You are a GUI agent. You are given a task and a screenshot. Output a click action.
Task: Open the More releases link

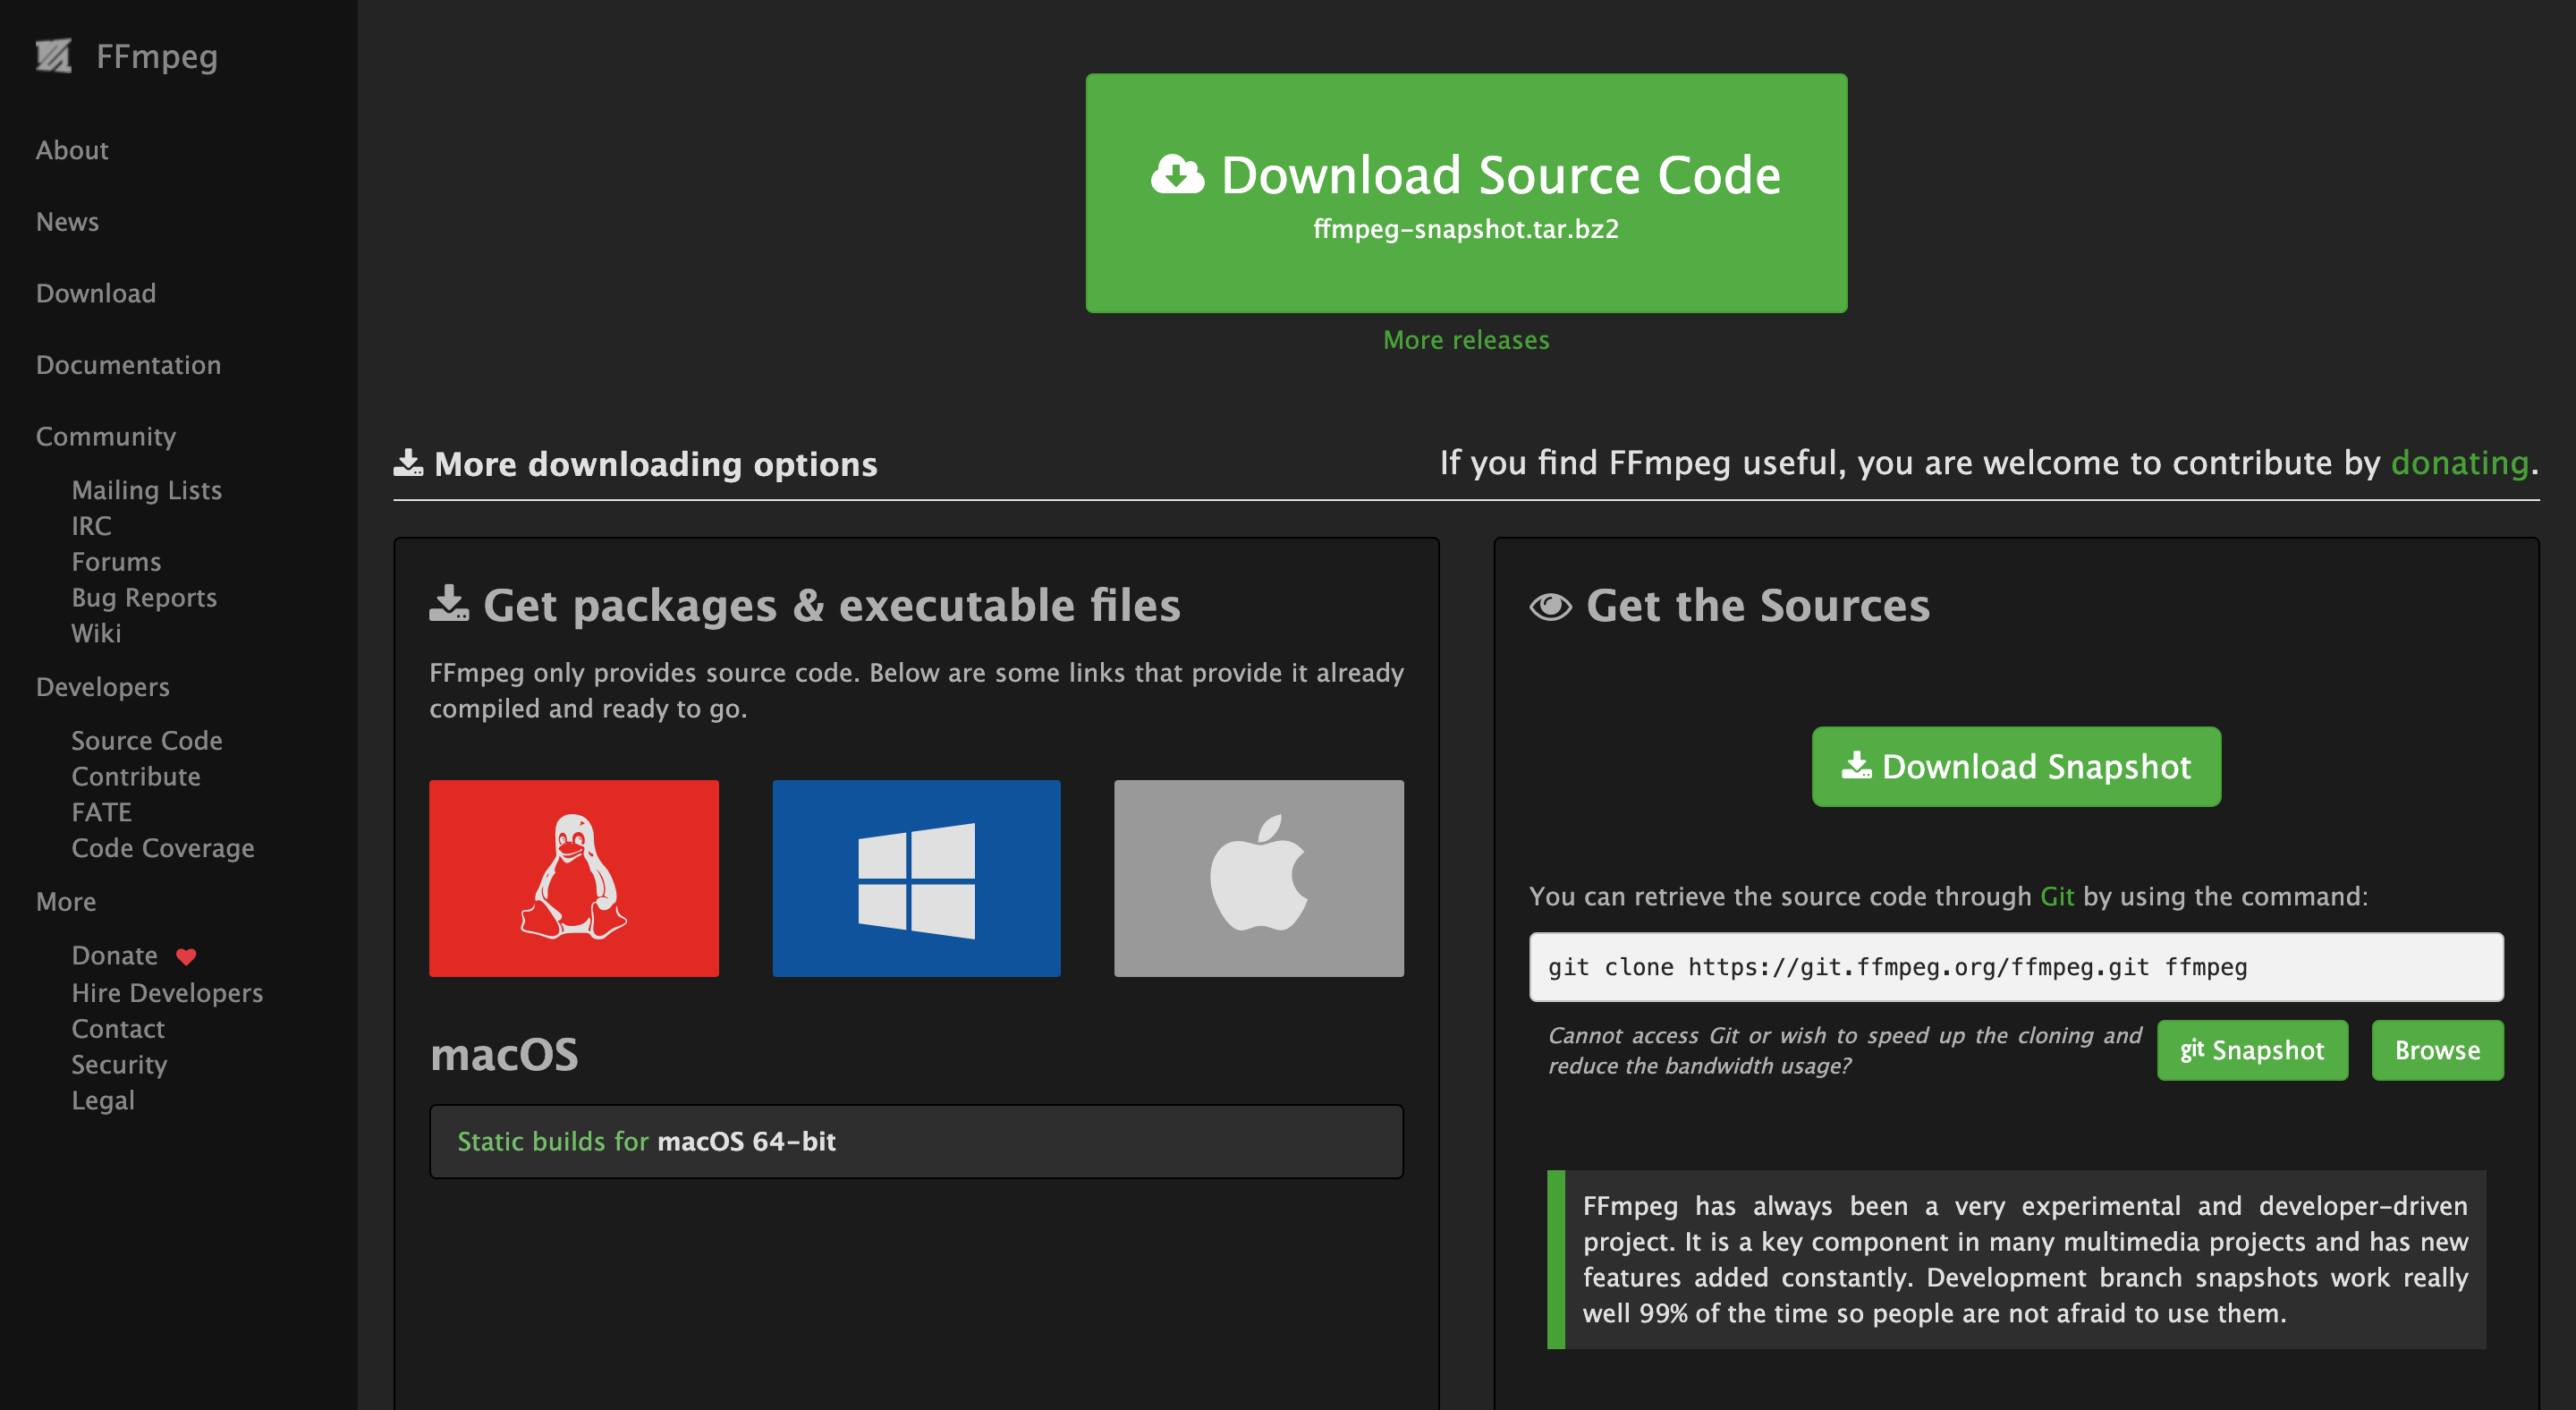click(x=1466, y=340)
